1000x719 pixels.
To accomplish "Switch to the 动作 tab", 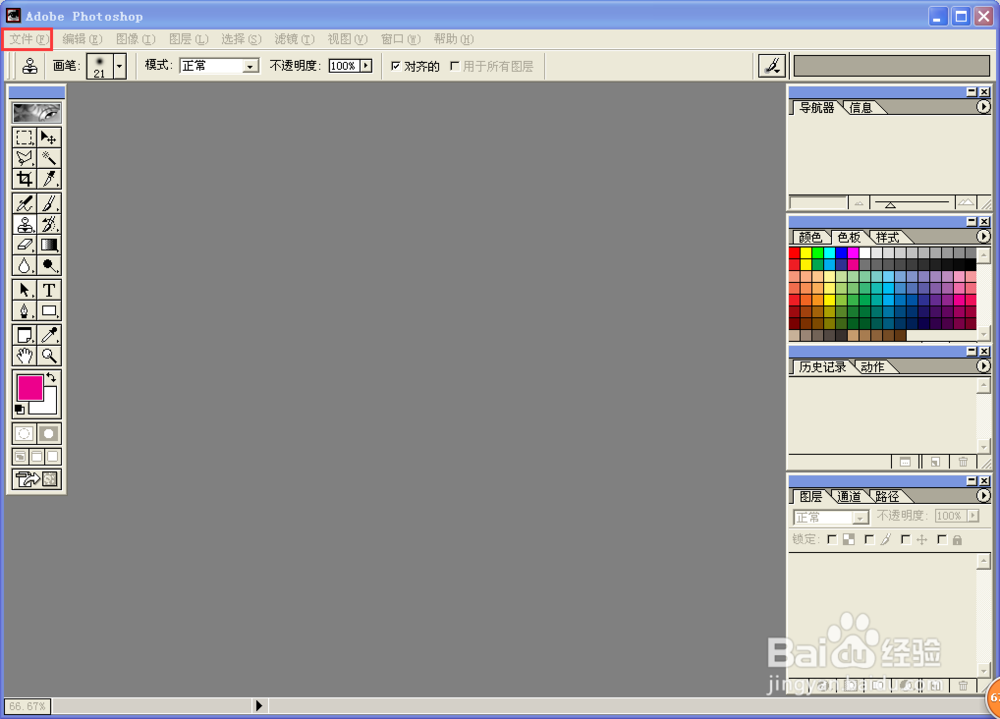I will pos(872,367).
